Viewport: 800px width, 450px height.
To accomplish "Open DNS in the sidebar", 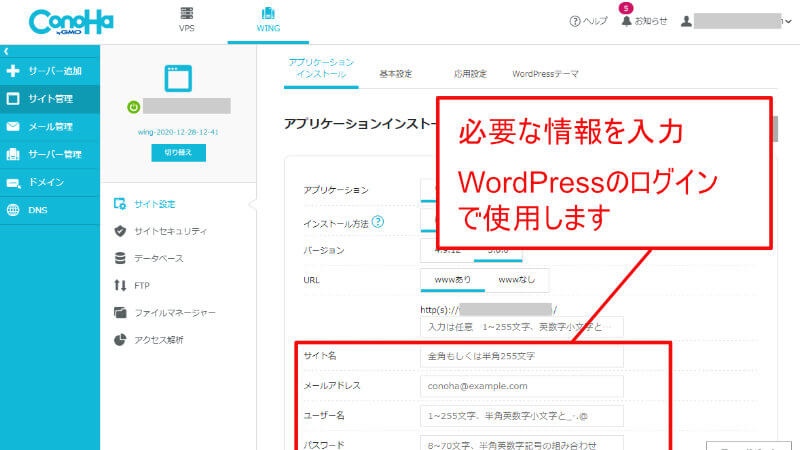I will point(50,210).
